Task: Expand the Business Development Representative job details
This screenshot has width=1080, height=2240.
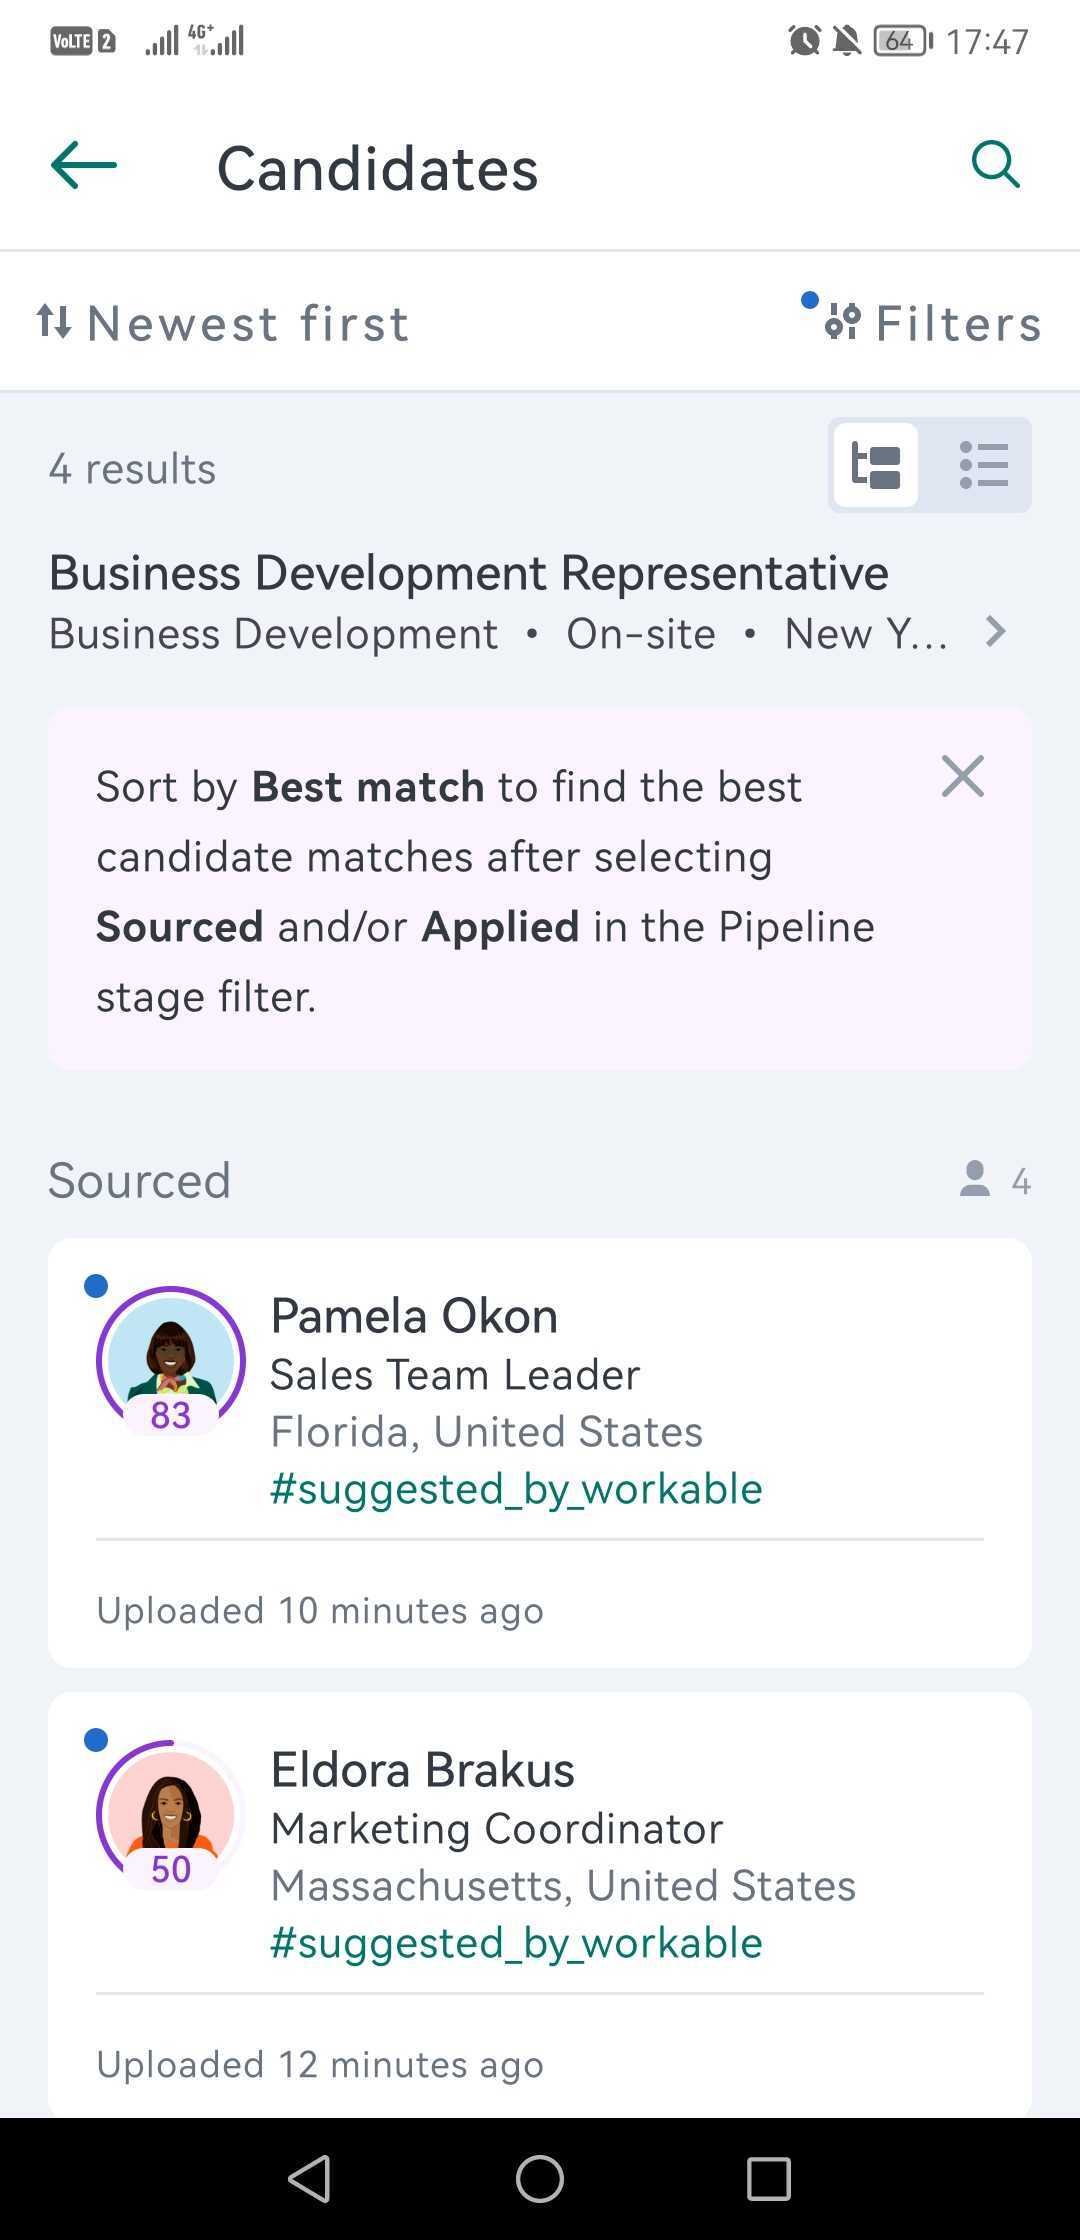Action: pos(995,631)
